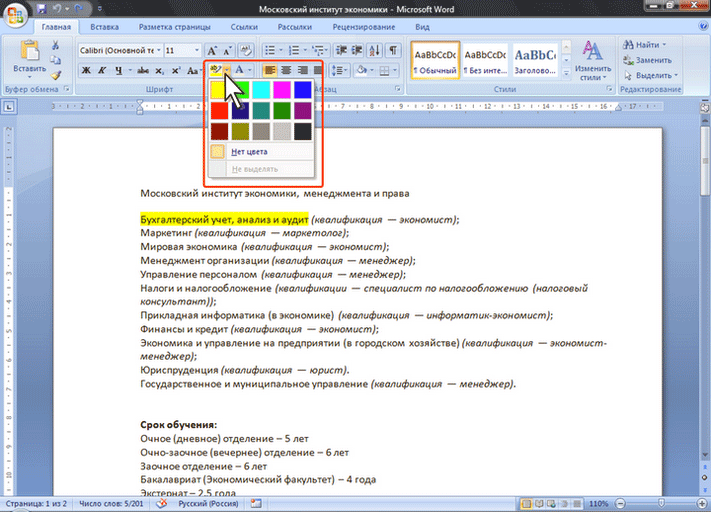The image size is (711, 512).
Task: Expand the Выделить dropdown
Action: click(x=676, y=75)
